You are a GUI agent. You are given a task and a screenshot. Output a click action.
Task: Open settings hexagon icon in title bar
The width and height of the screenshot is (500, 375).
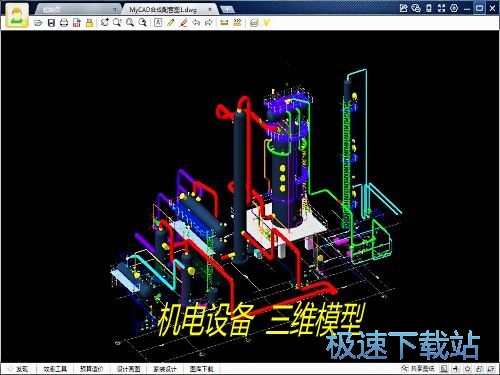pos(454,8)
